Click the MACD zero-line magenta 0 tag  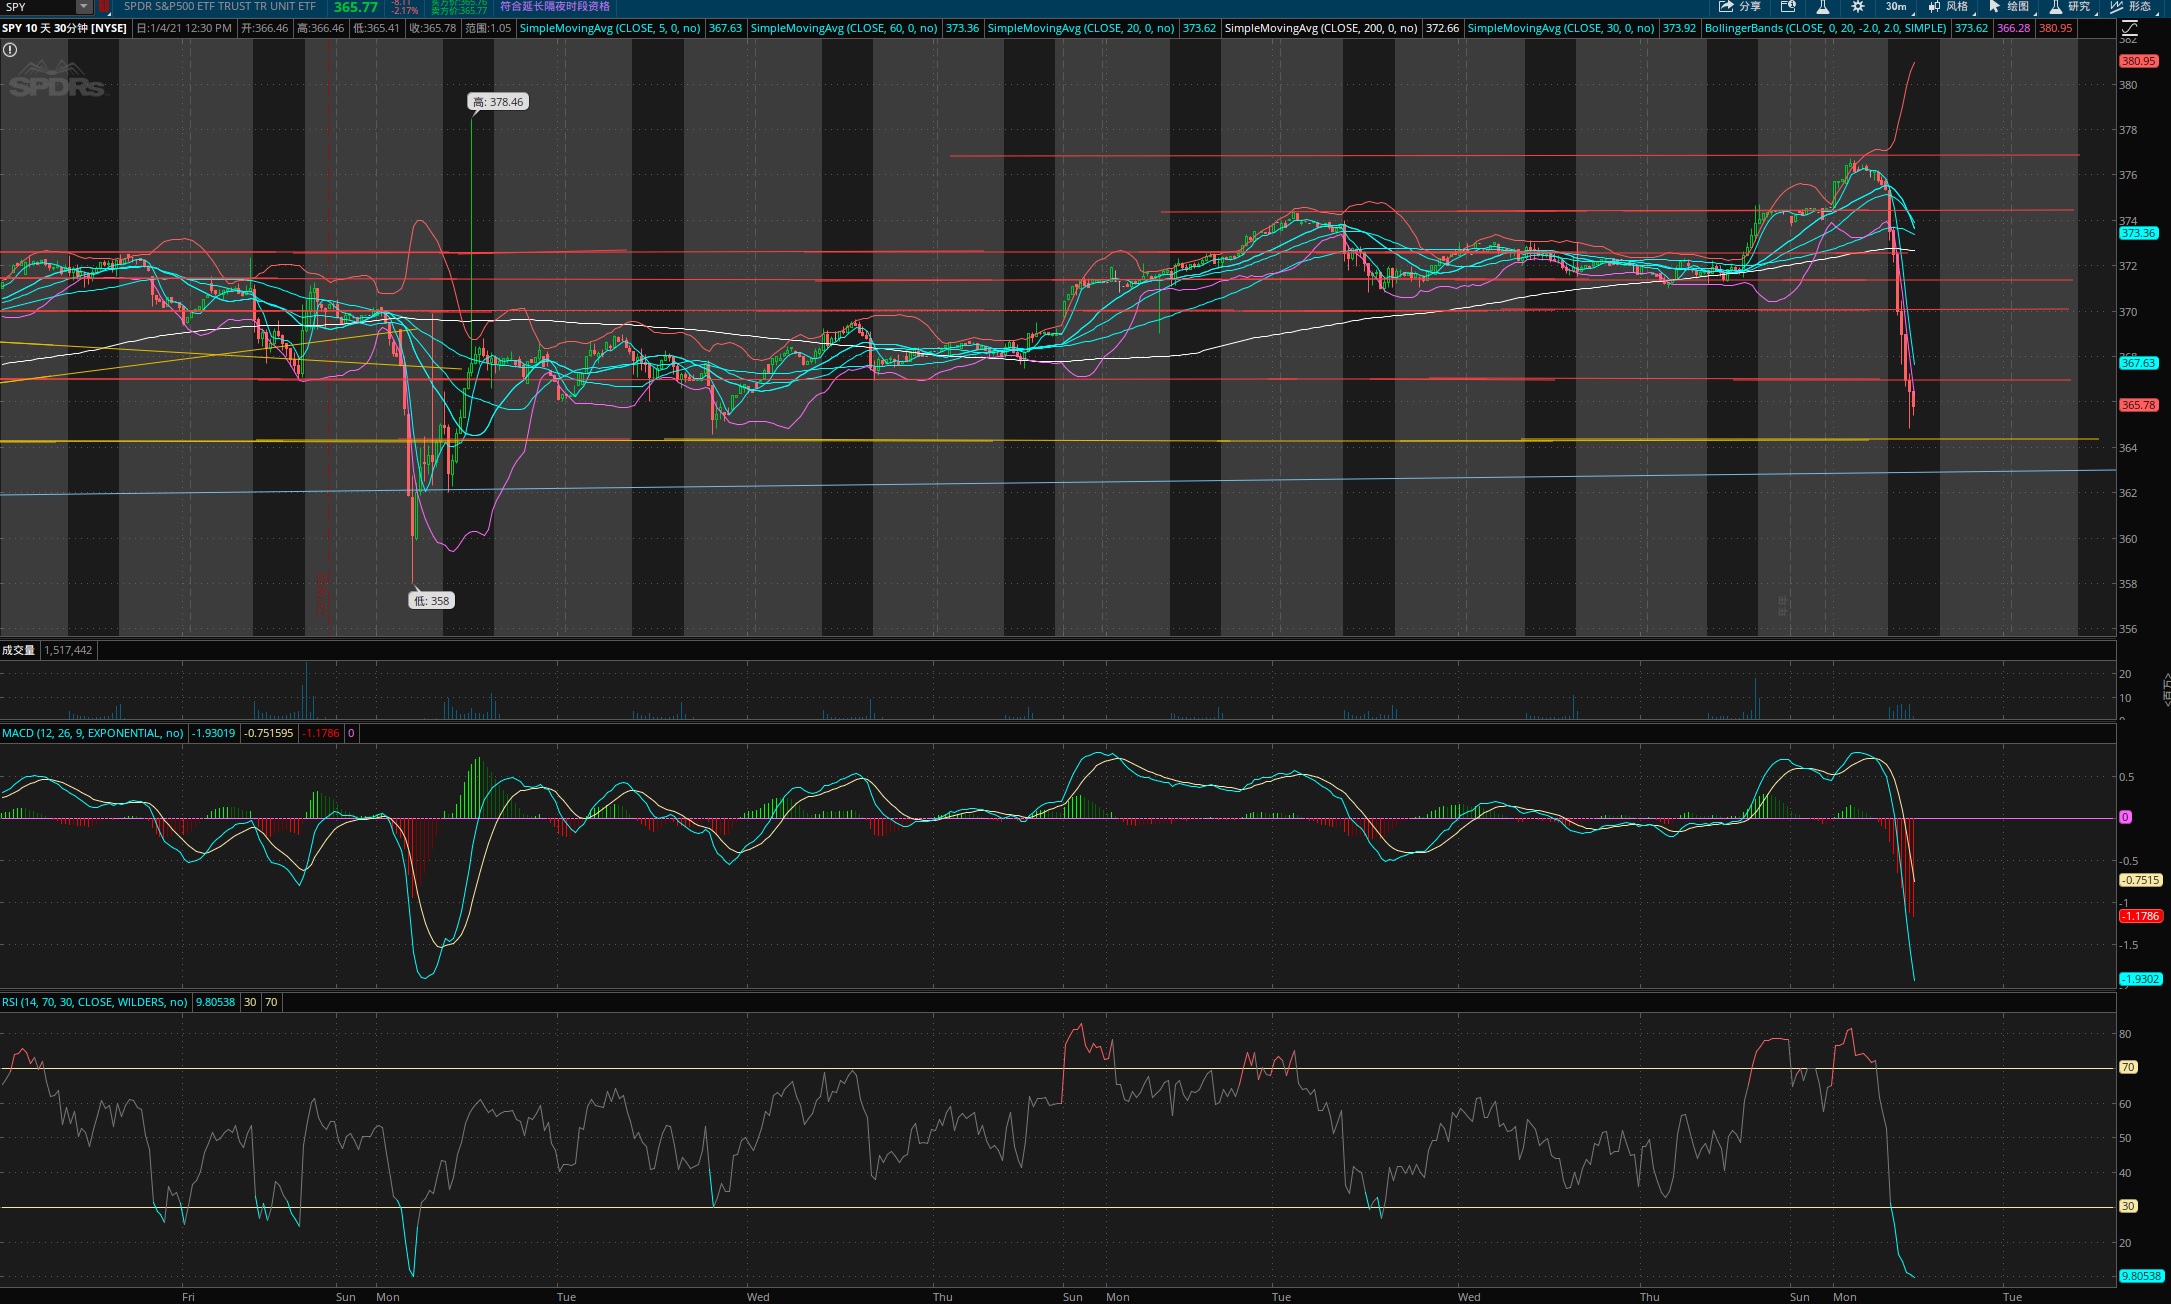[2125, 817]
